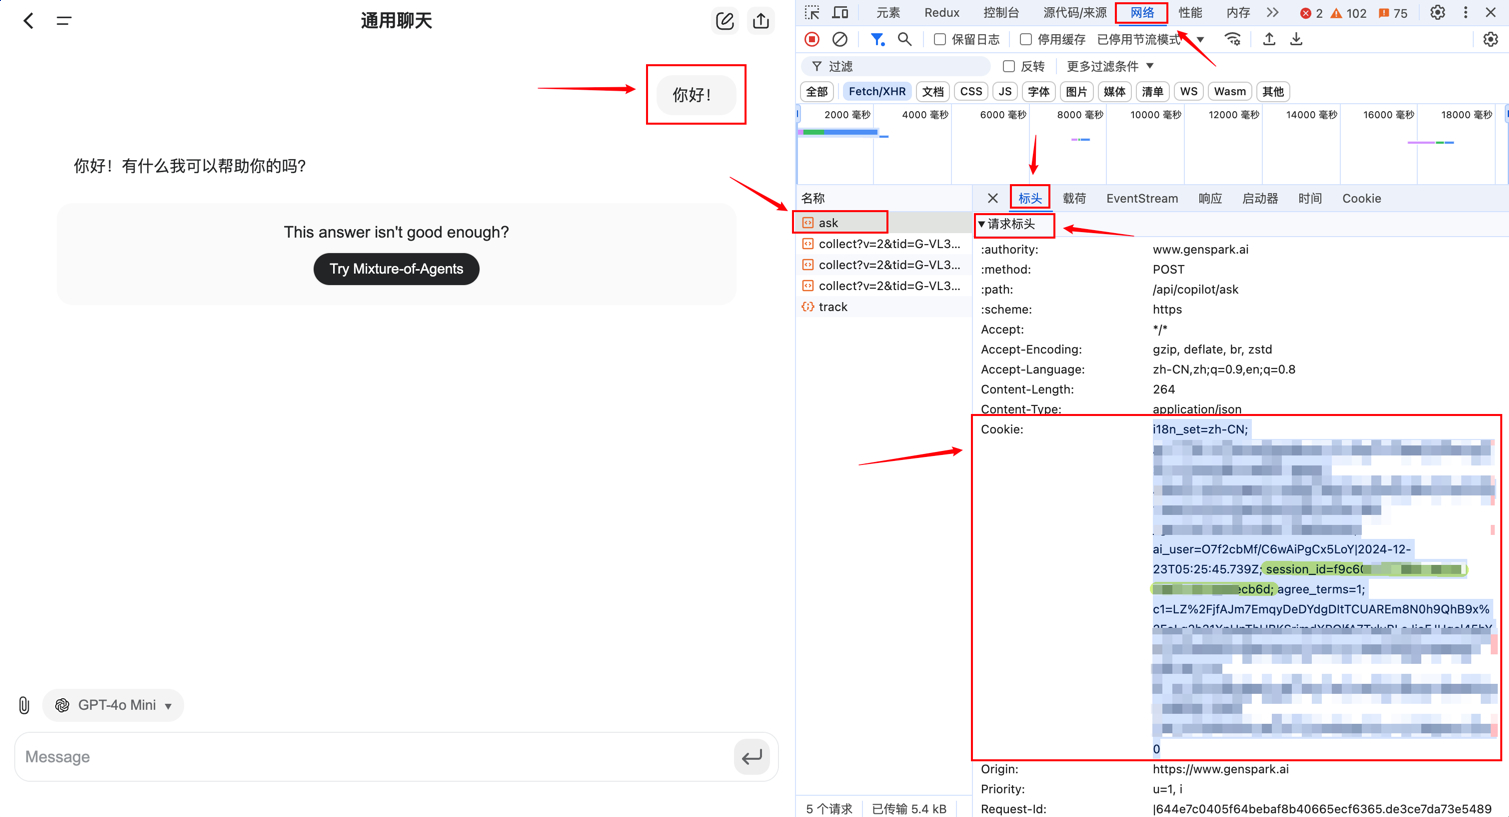Select the Wasm filter chip

(x=1230, y=91)
